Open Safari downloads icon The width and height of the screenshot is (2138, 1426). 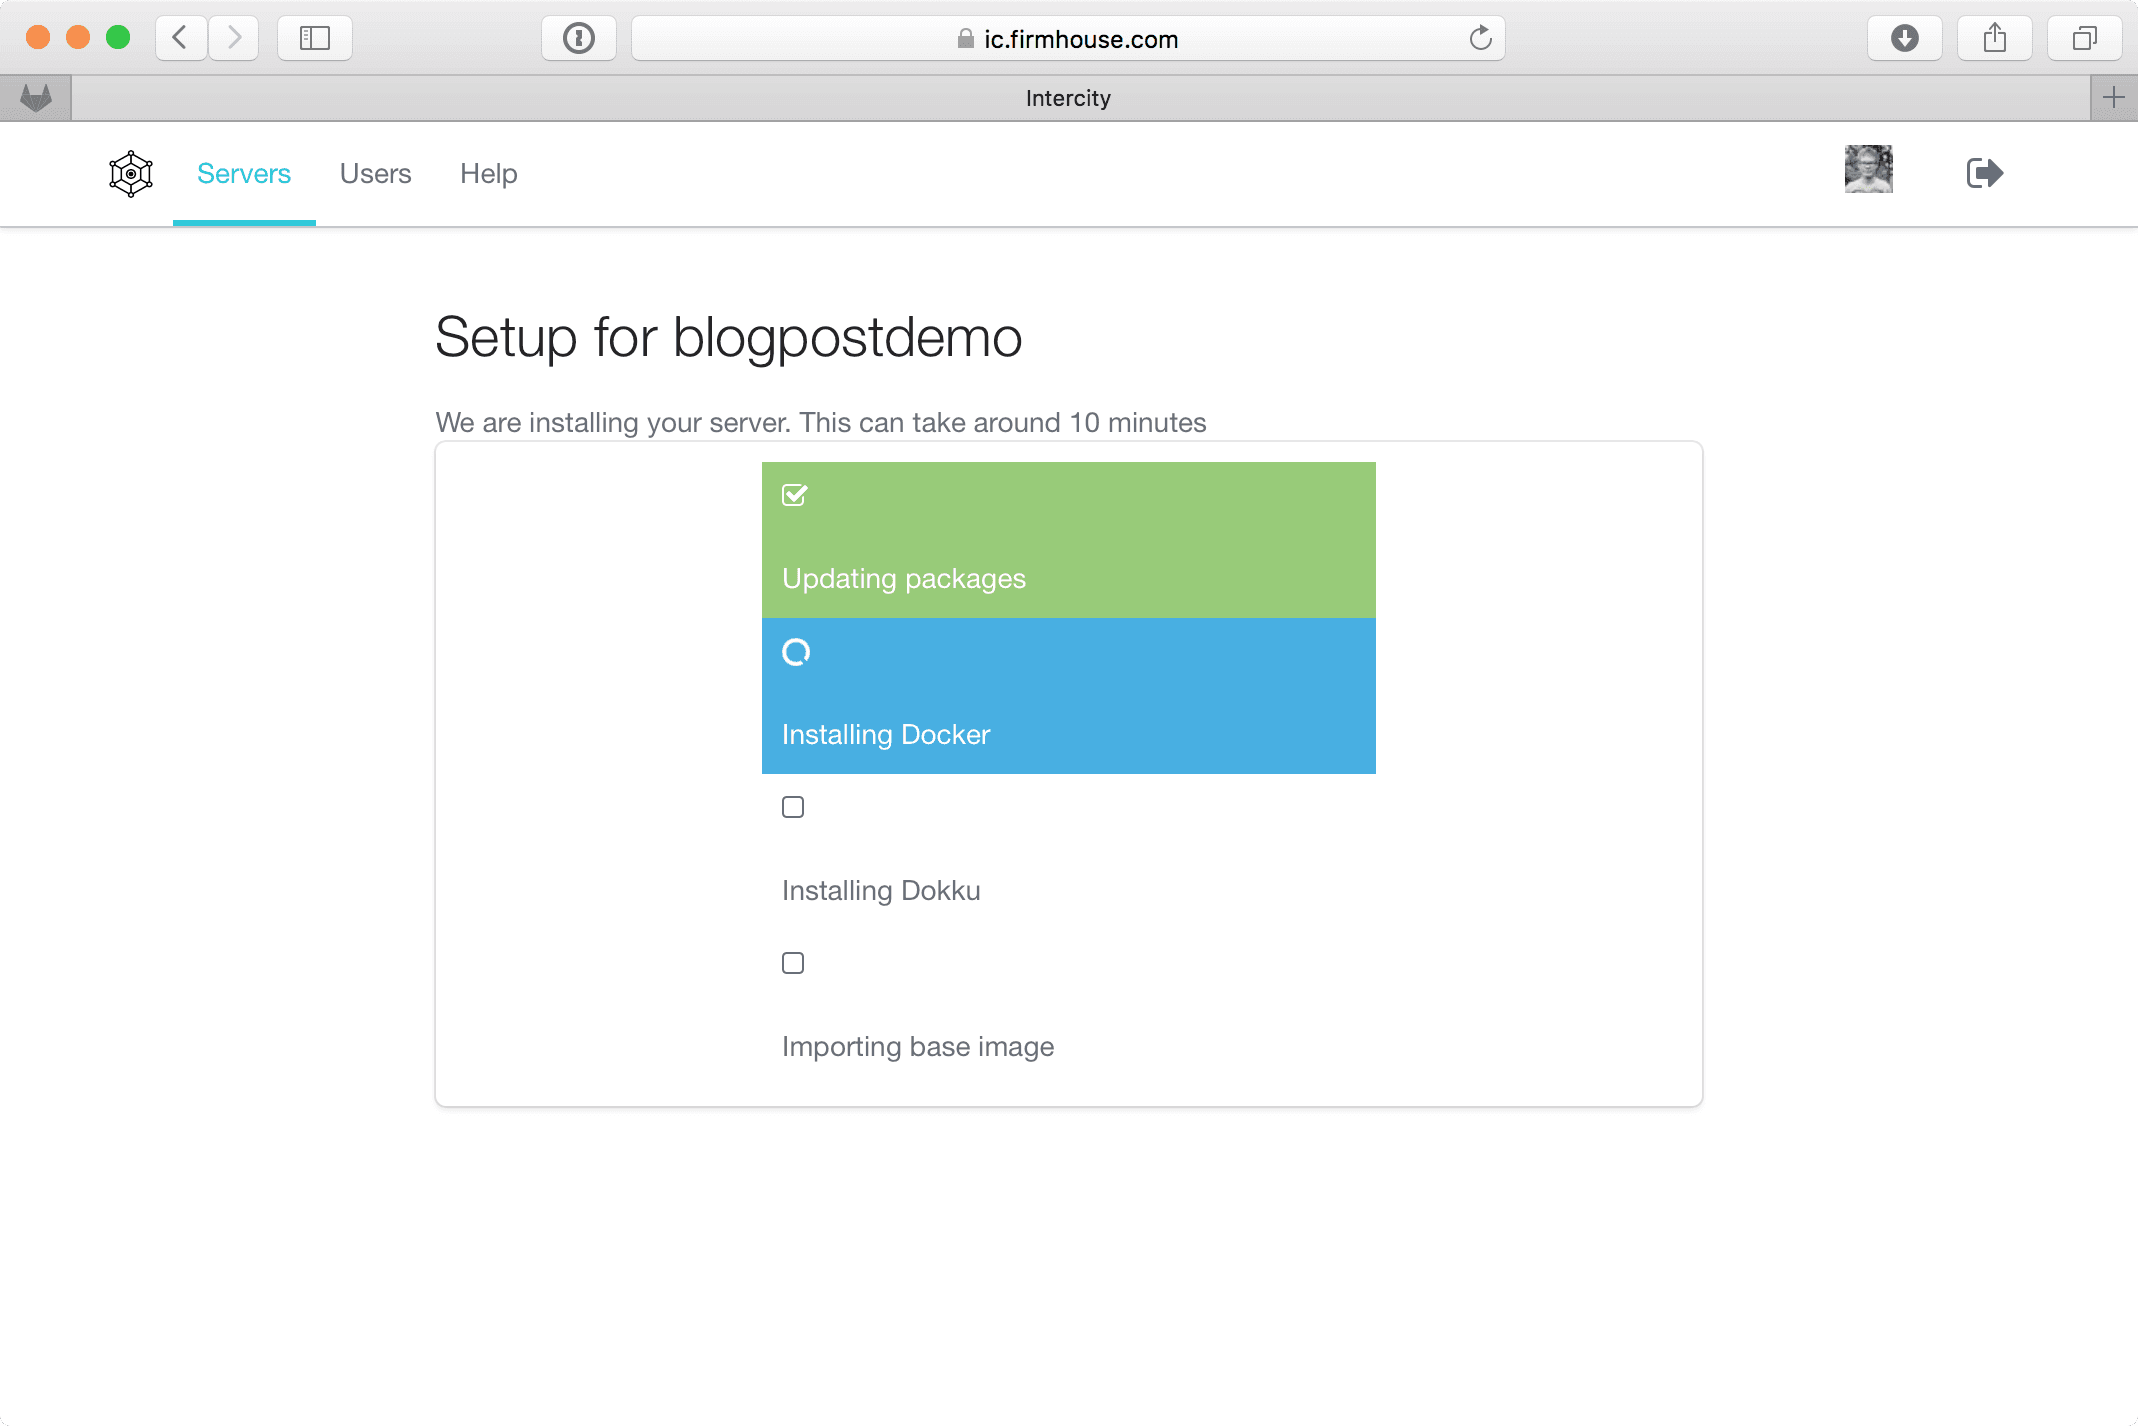tap(1904, 39)
